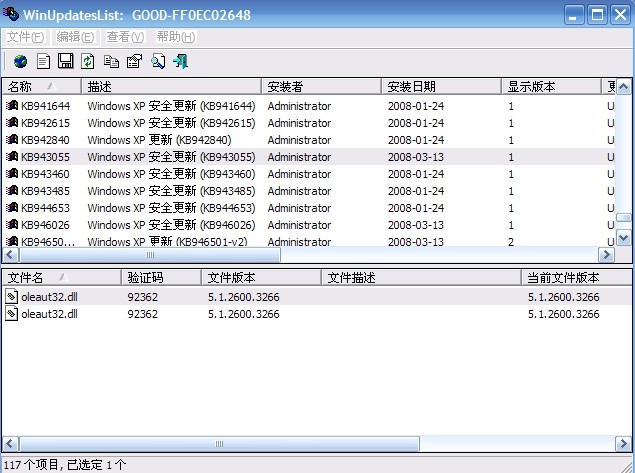Viewport: 635px width, 473px height.
Task: Click the file list horizontal scrollbar thumb
Action: (219, 444)
